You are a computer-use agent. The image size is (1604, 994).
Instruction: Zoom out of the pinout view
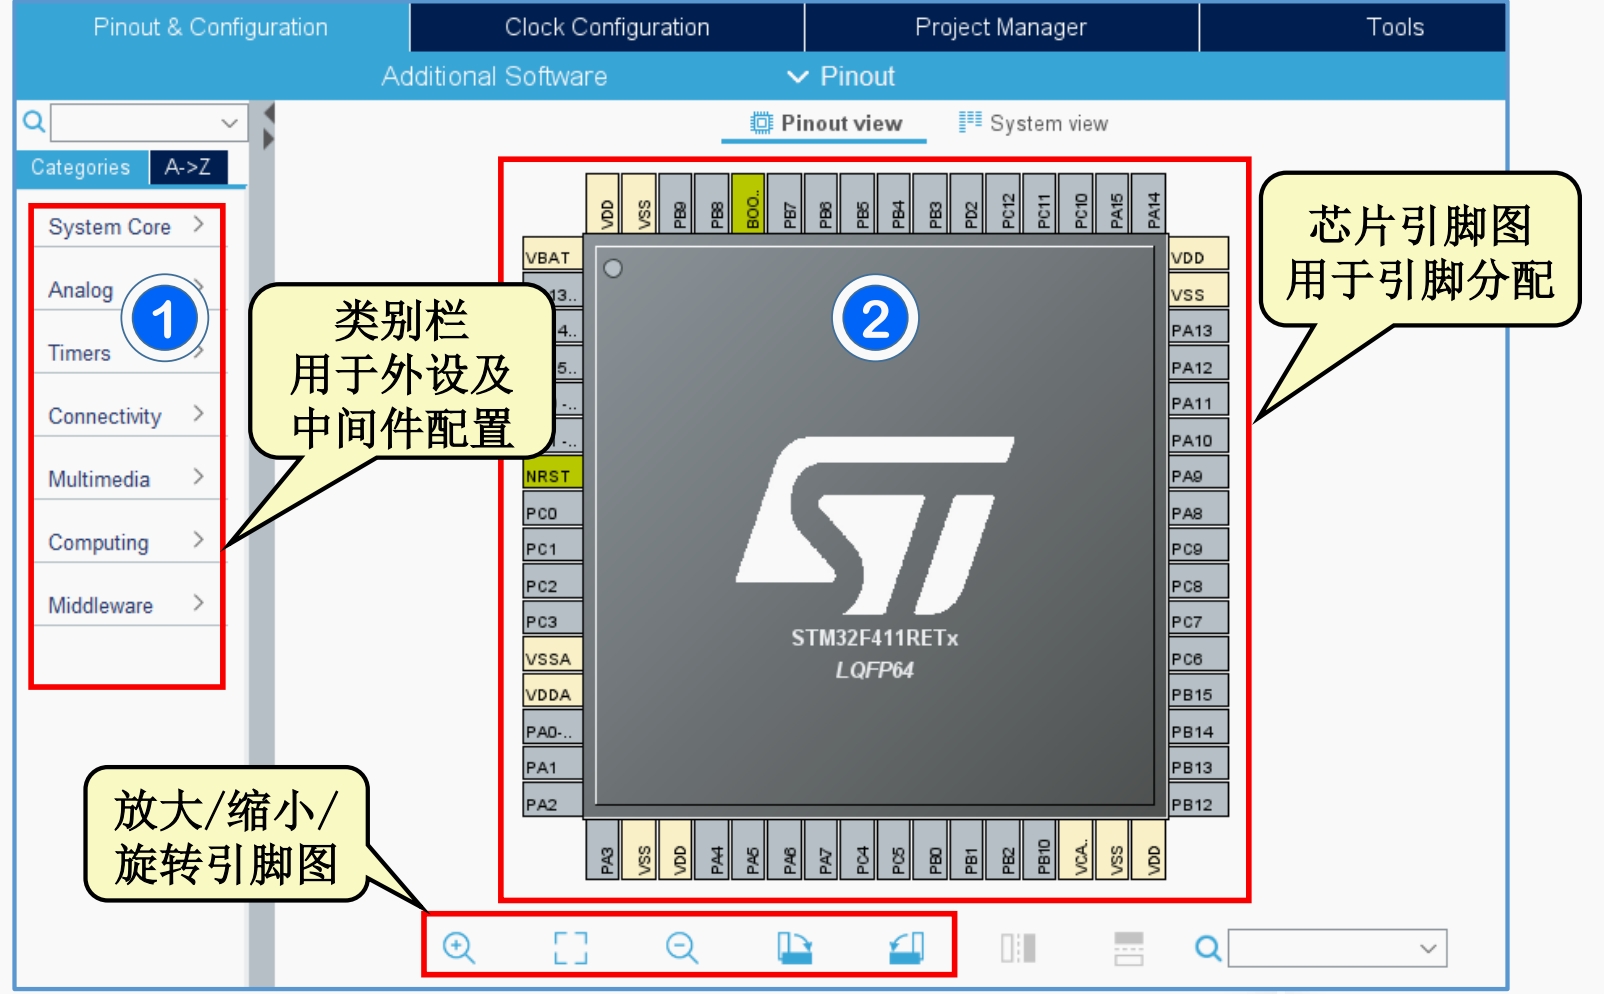tap(682, 947)
